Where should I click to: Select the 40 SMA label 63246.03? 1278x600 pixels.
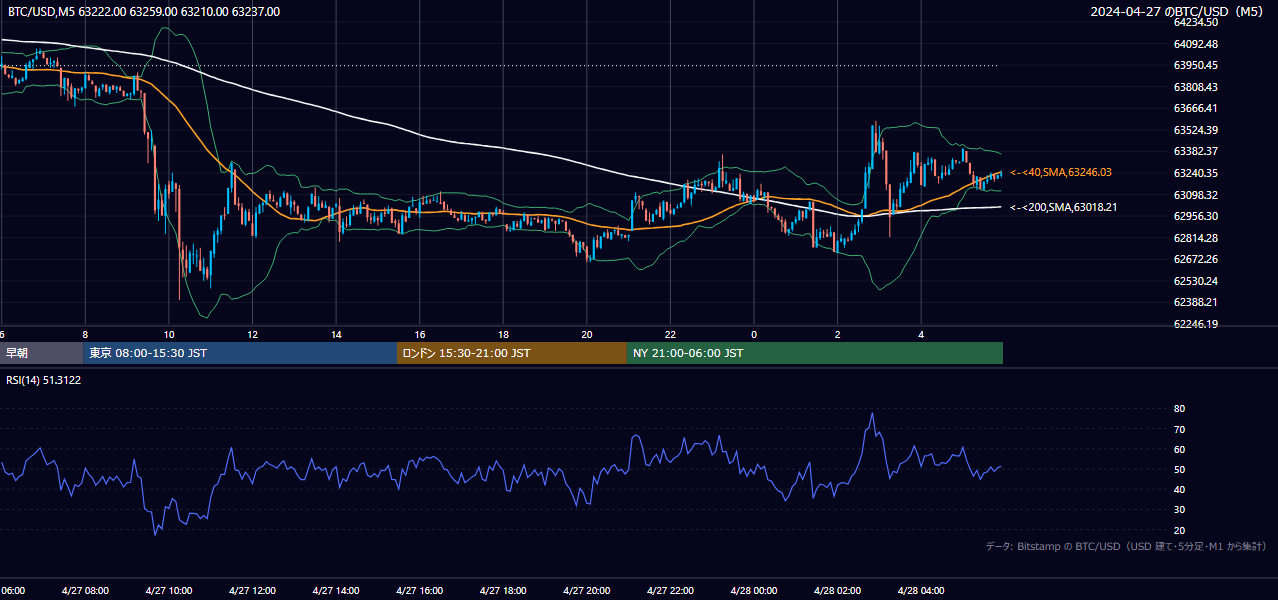coord(1061,172)
